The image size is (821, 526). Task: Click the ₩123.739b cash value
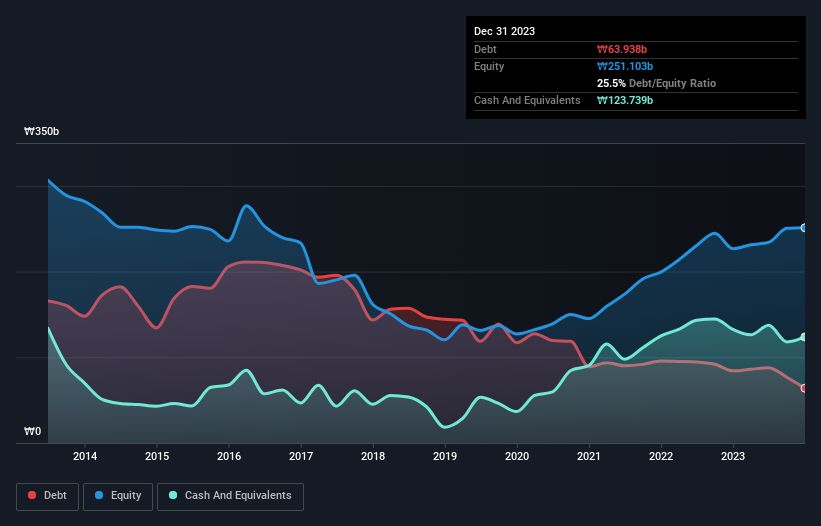625,100
